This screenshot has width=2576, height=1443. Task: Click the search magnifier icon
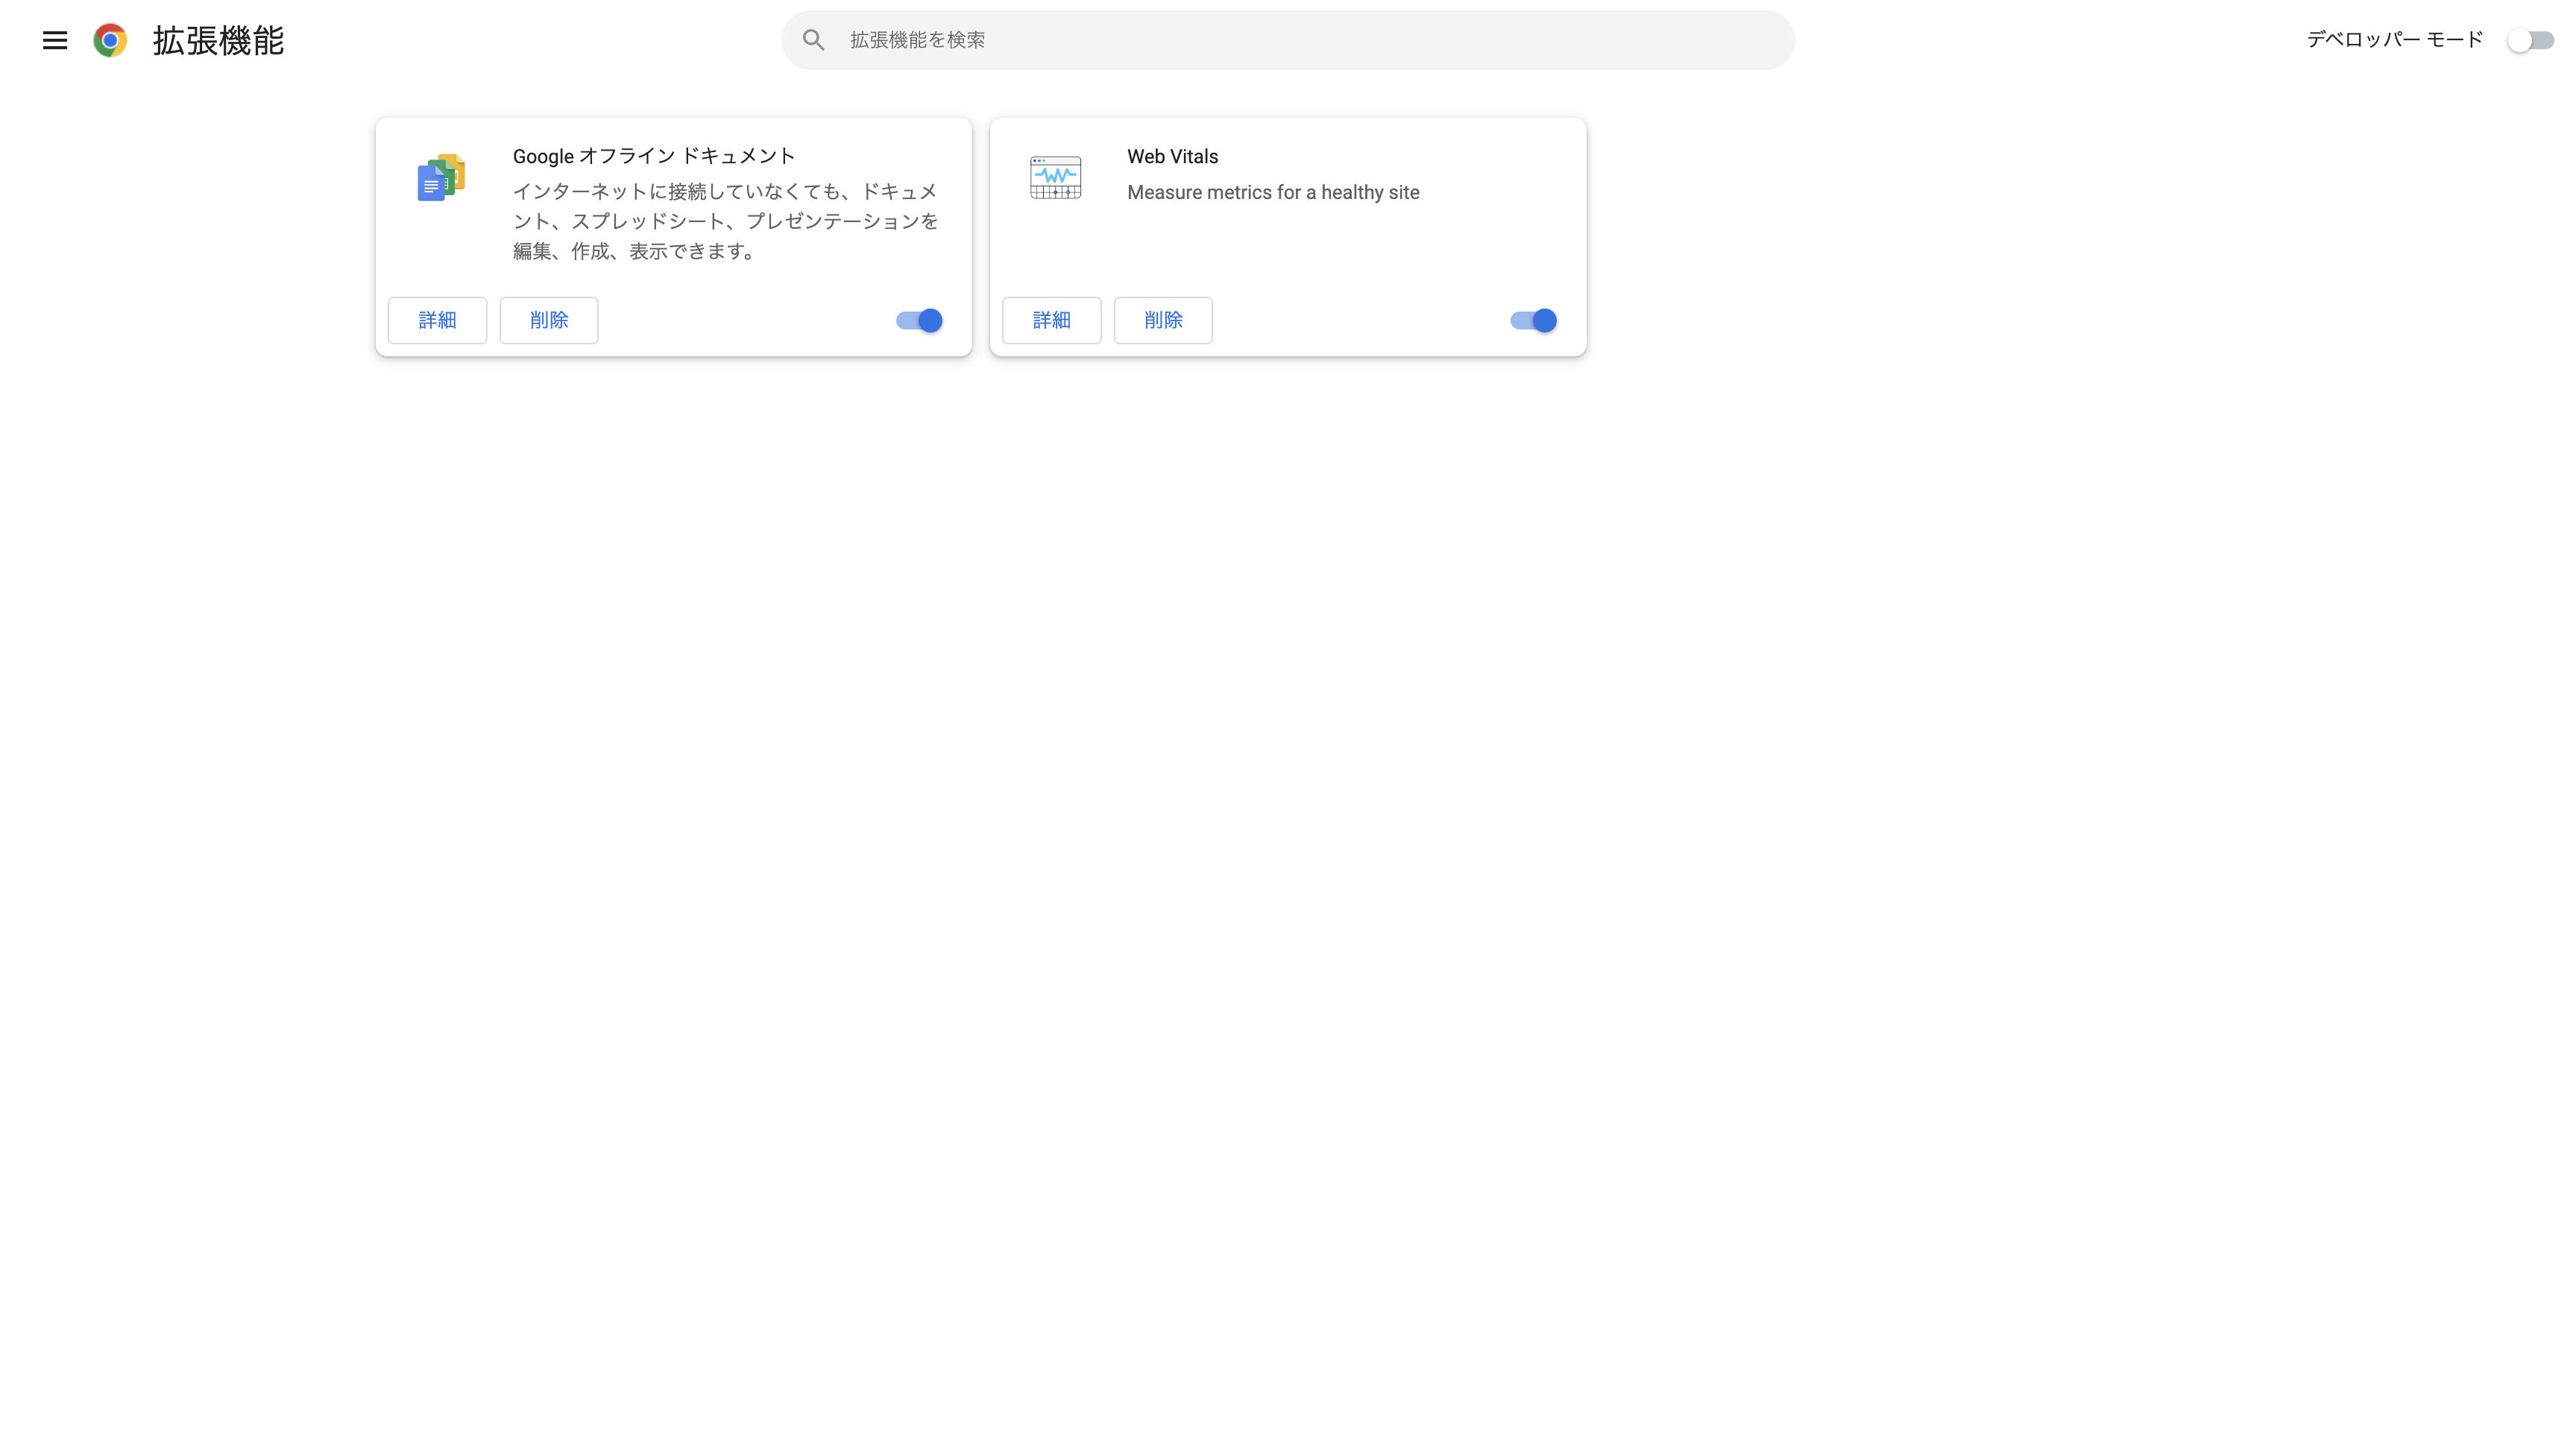(814, 40)
